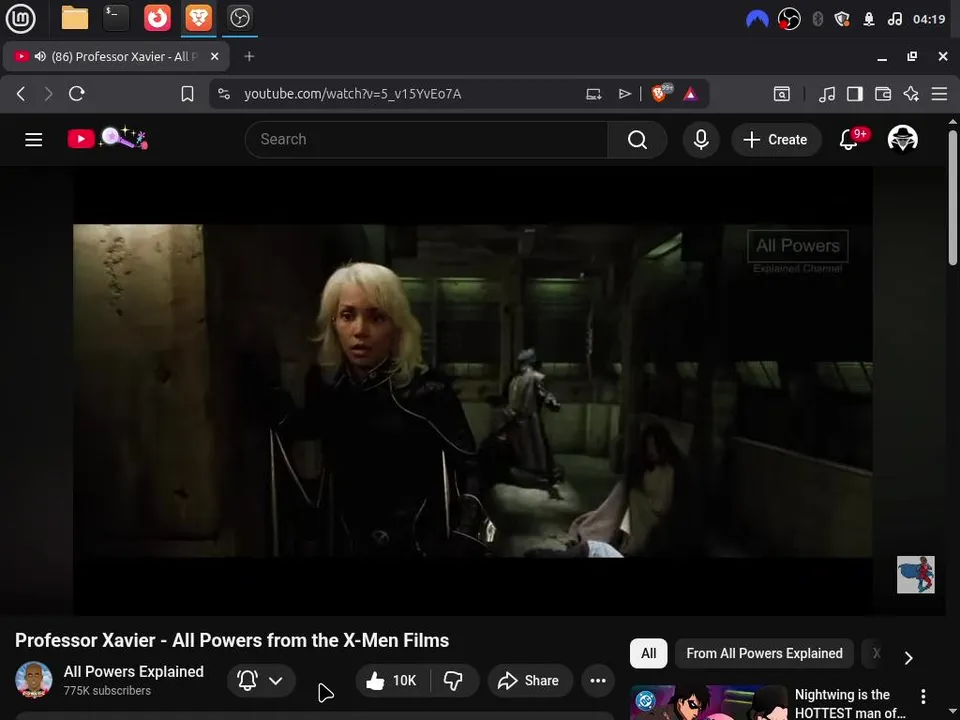Open the YouTube guide hamburger menu
Image resolution: width=960 pixels, height=720 pixels.
[34, 140]
